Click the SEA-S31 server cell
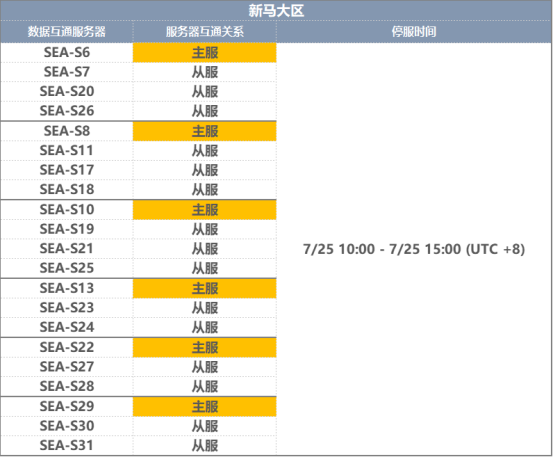 [67, 445]
